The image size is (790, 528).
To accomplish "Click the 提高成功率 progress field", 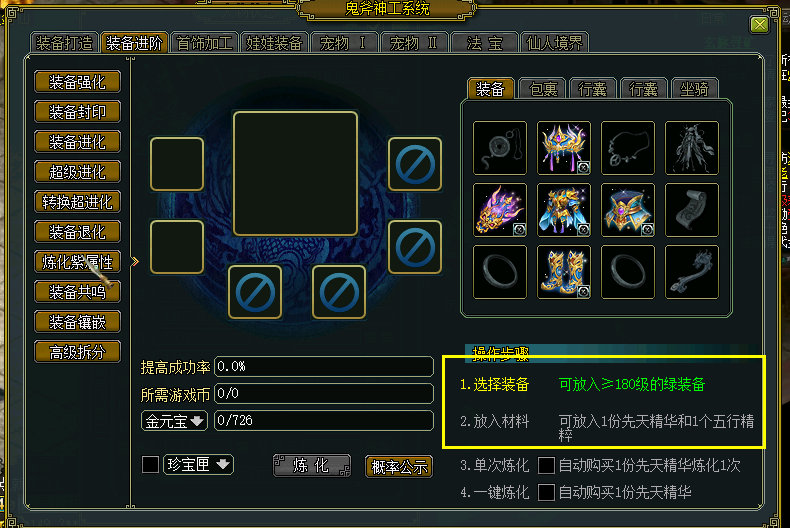I will (324, 366).
